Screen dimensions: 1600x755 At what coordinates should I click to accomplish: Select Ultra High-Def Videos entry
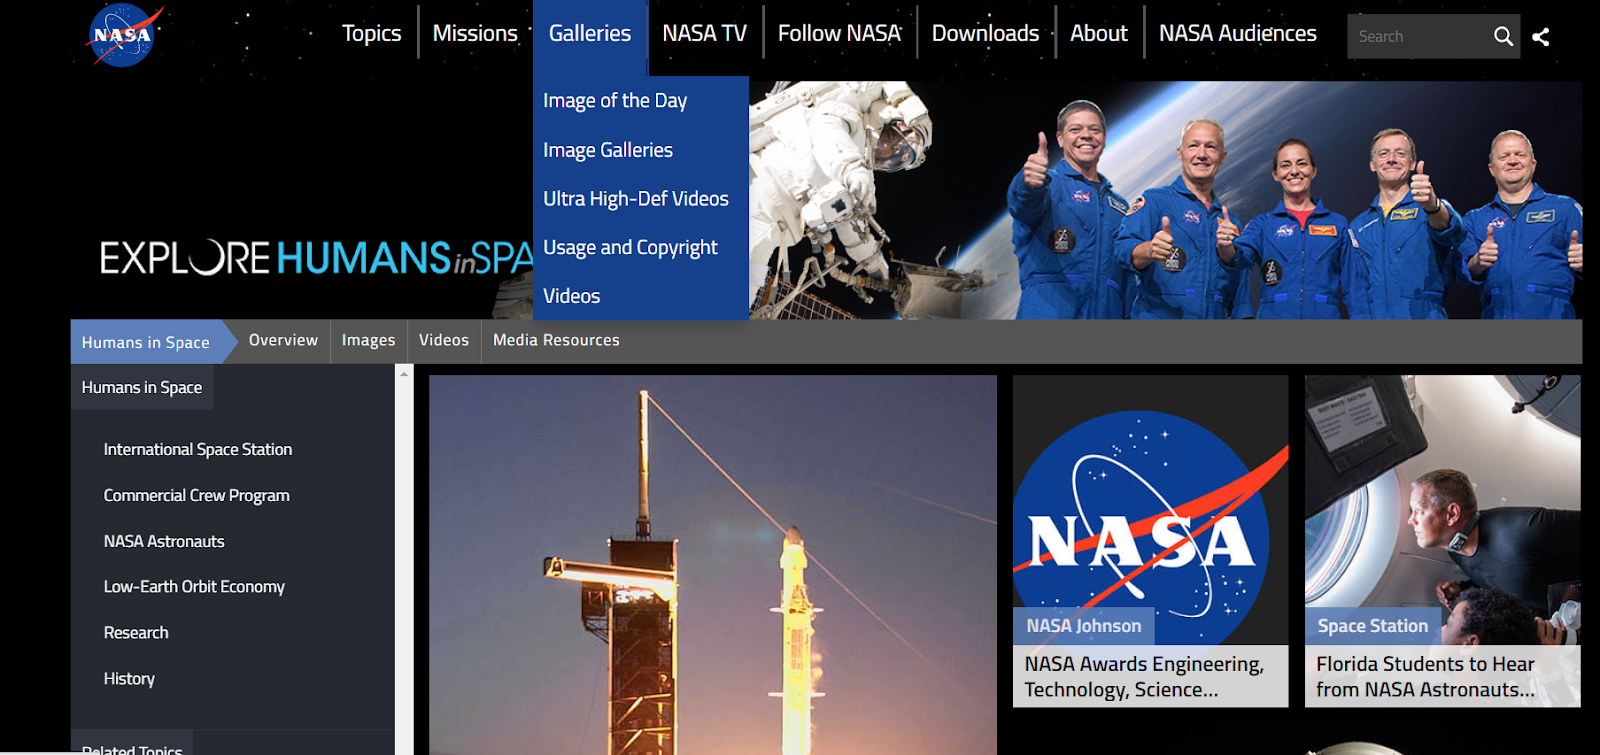636,199
